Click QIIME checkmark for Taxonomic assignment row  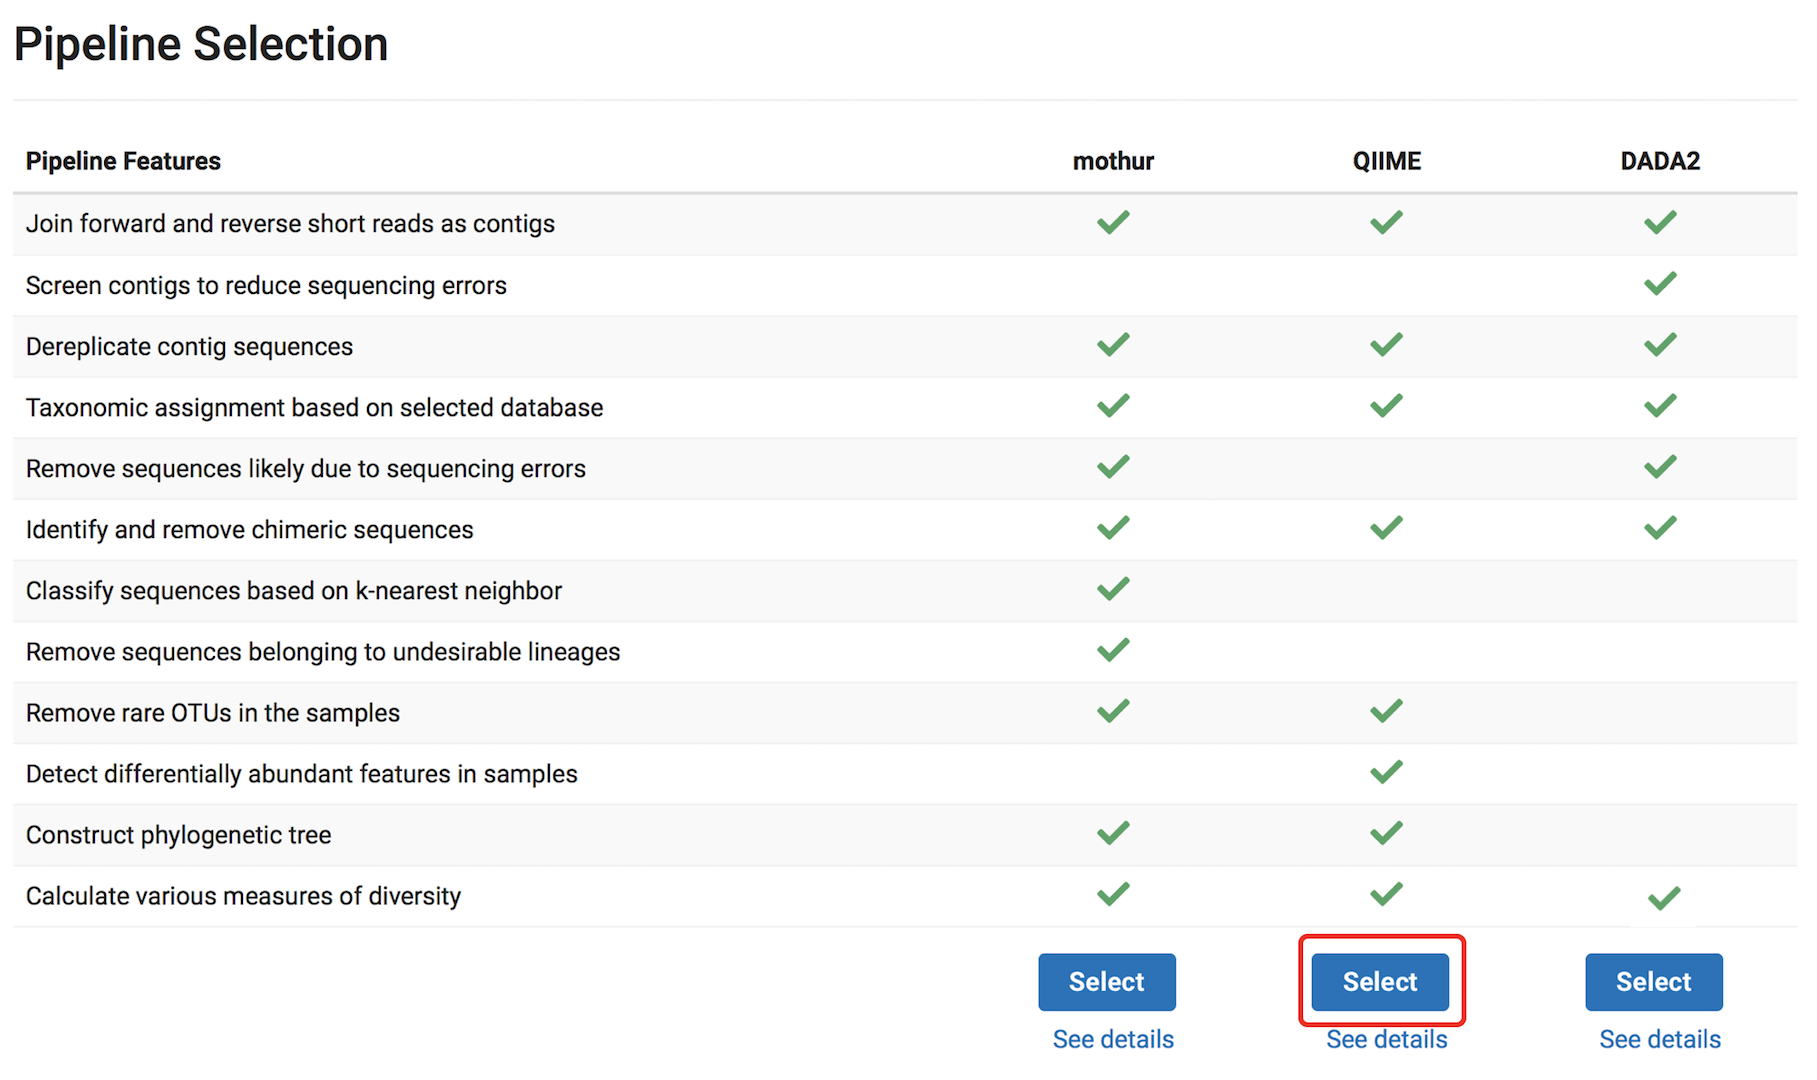pyautogui.click(x=1386, y=405)
